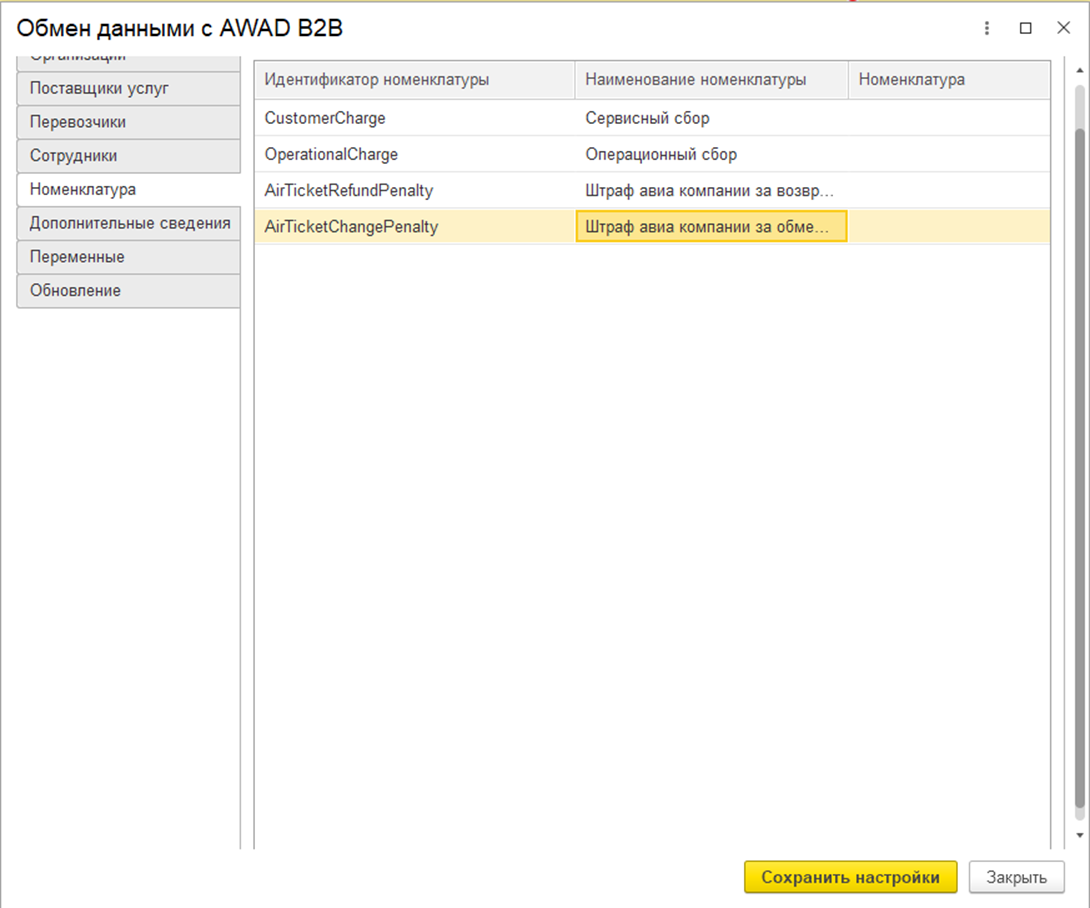Go to Дополнительные сведения tab
This screenshot has height=908, width=1090.
coord(128,223)
